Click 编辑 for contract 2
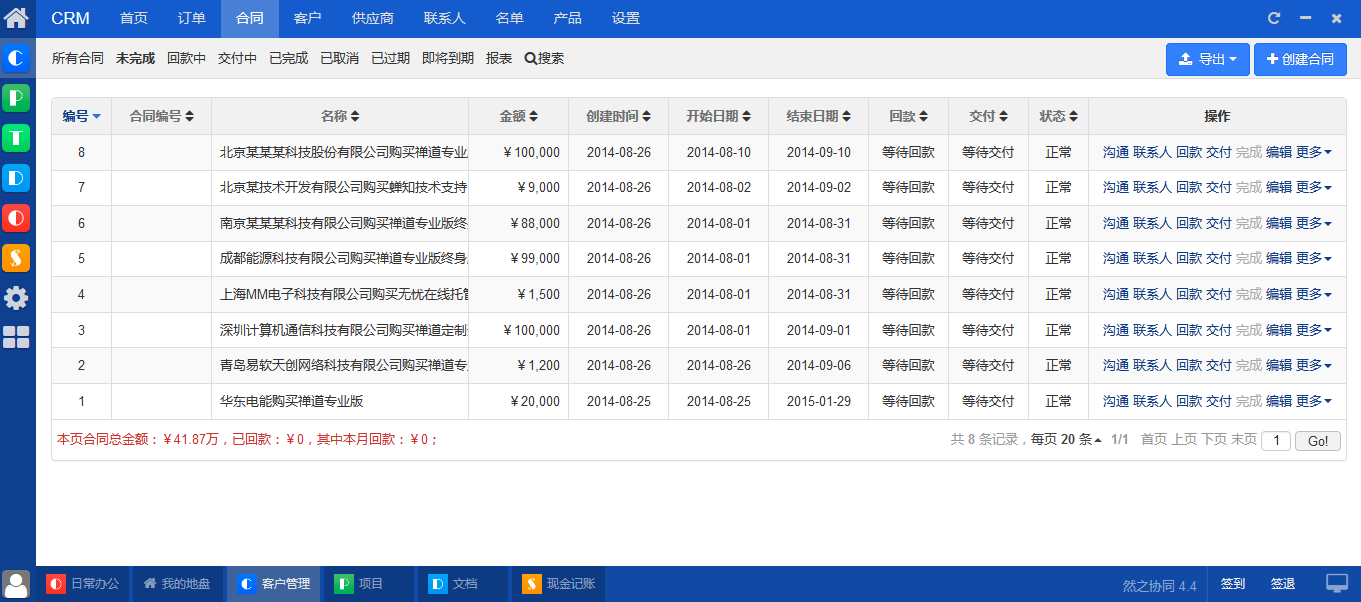 [x=1279, y=365]
